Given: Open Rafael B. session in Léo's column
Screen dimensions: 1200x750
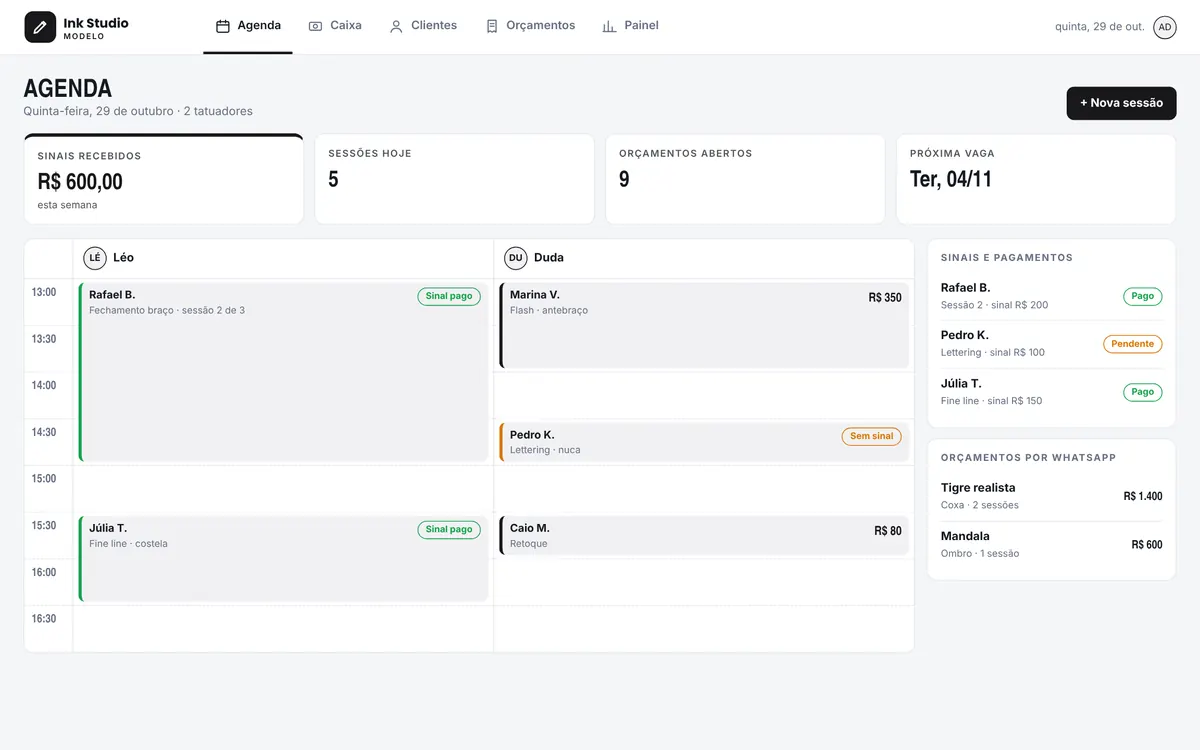Looking at the screenshot, I should point(283,372).
